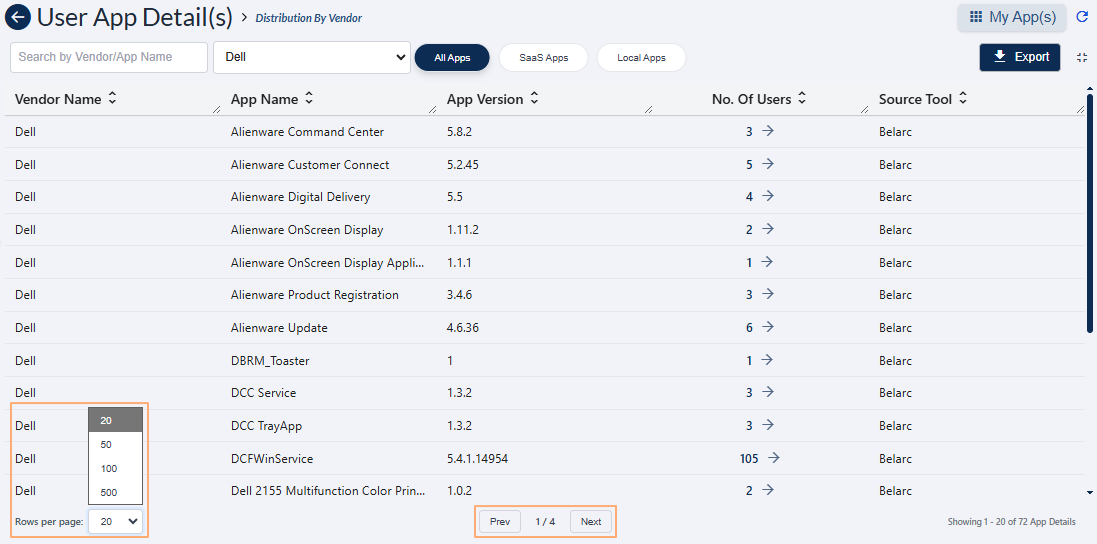The height and width of the screenshot is (544, 1097).
Task: Open users arrow for Alienware Product Registration
Action: pyautogui.click(x=767, y=294)
